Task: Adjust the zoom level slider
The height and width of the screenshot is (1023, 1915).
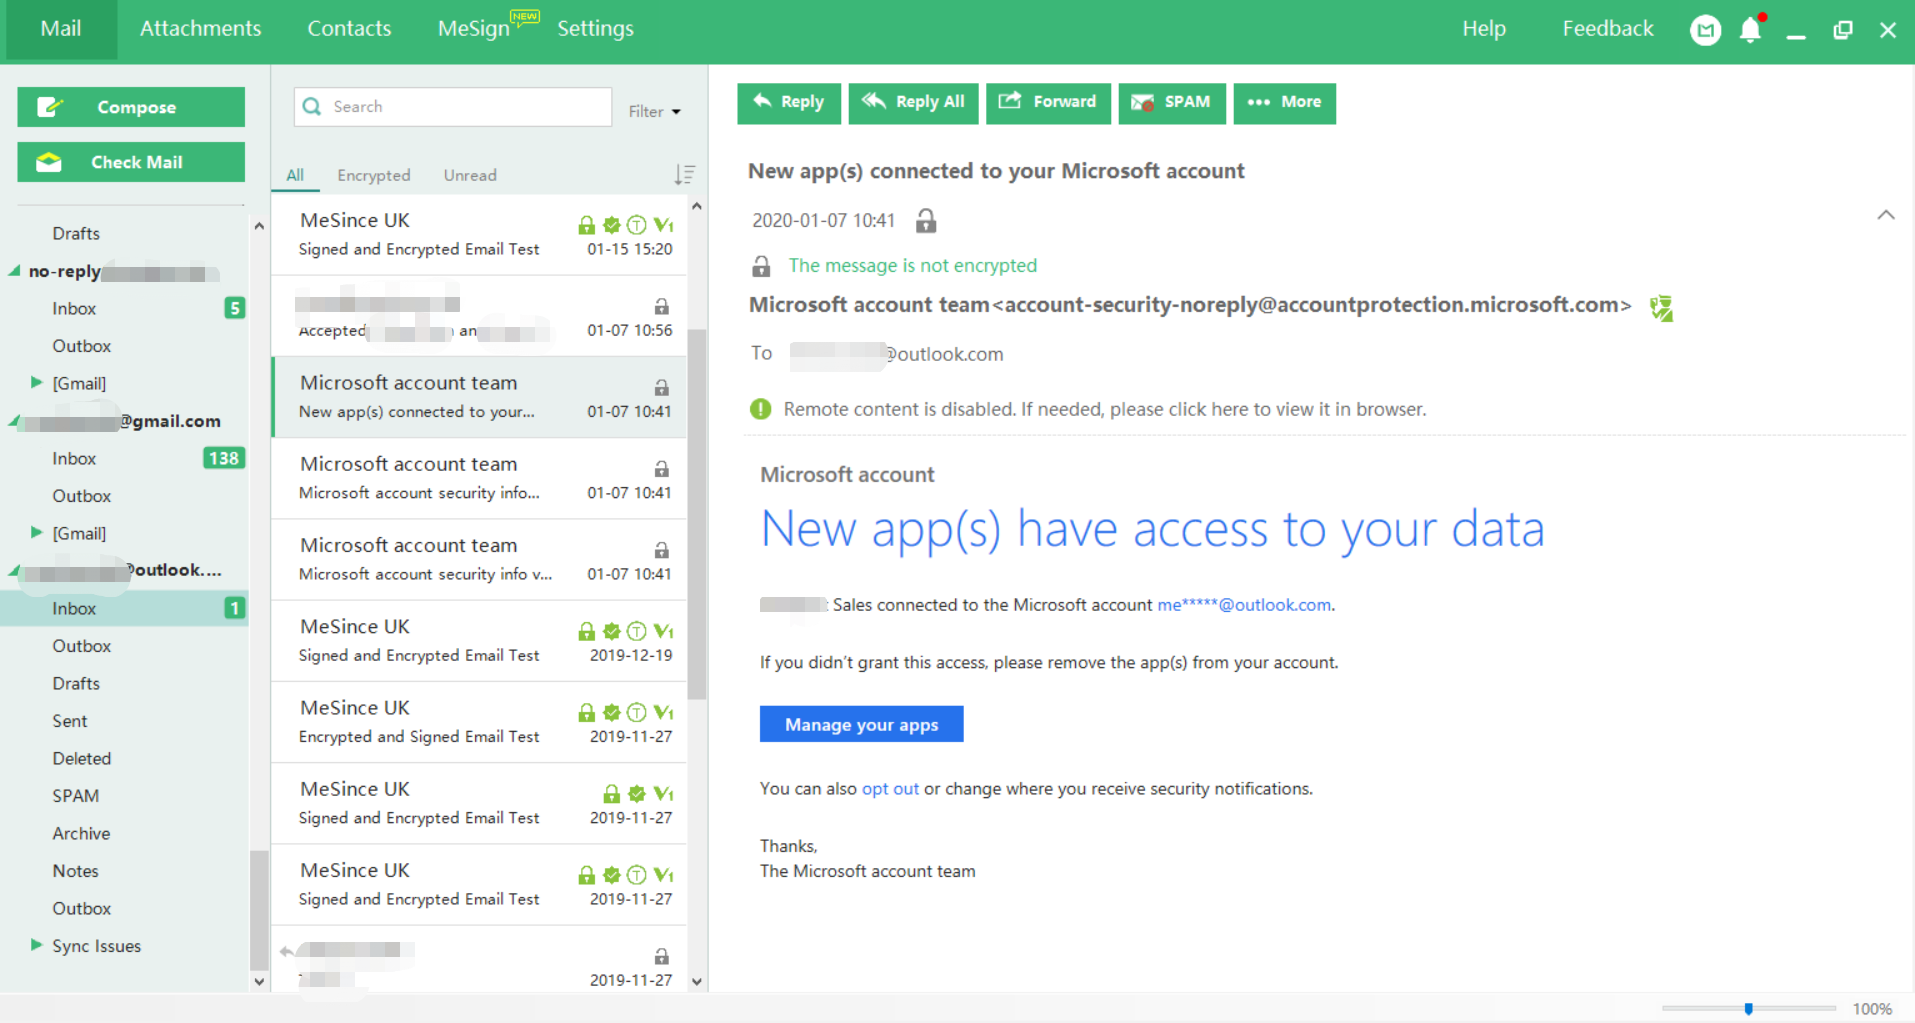Action: [1748, 1009]
